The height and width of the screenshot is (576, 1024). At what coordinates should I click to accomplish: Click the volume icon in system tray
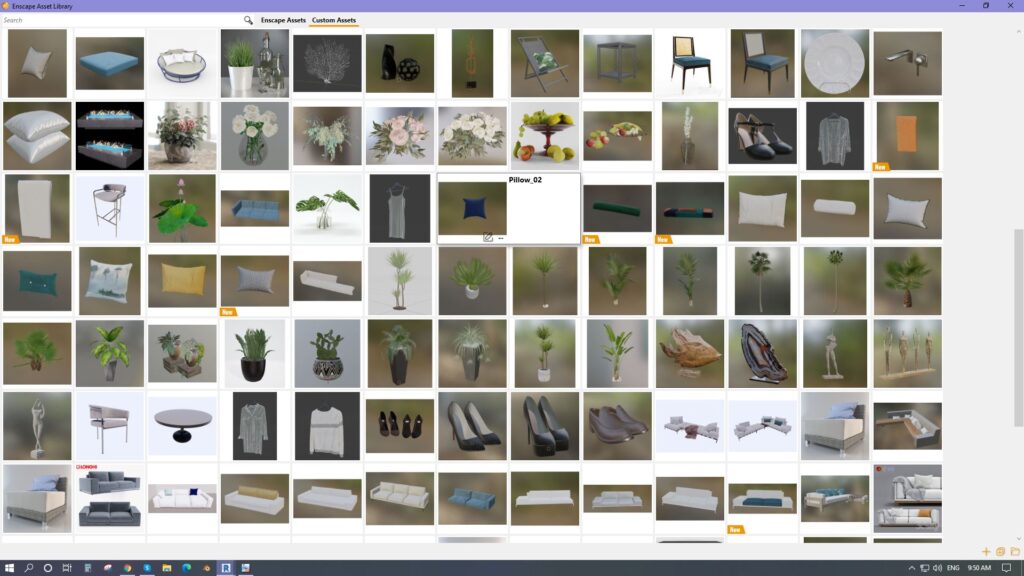pos(938,568)
